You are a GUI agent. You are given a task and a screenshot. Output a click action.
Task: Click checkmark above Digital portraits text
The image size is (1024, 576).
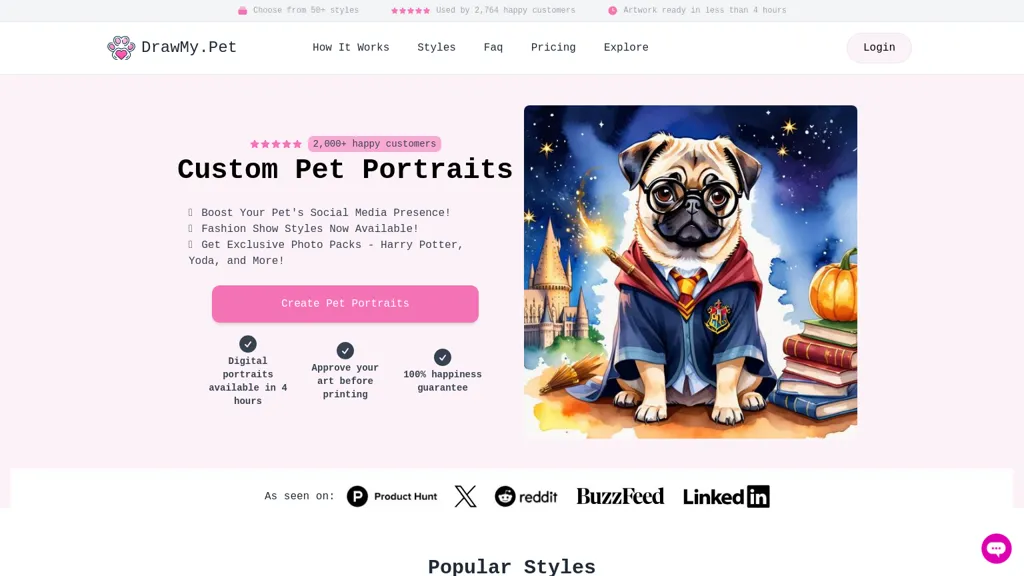(248, 344)
